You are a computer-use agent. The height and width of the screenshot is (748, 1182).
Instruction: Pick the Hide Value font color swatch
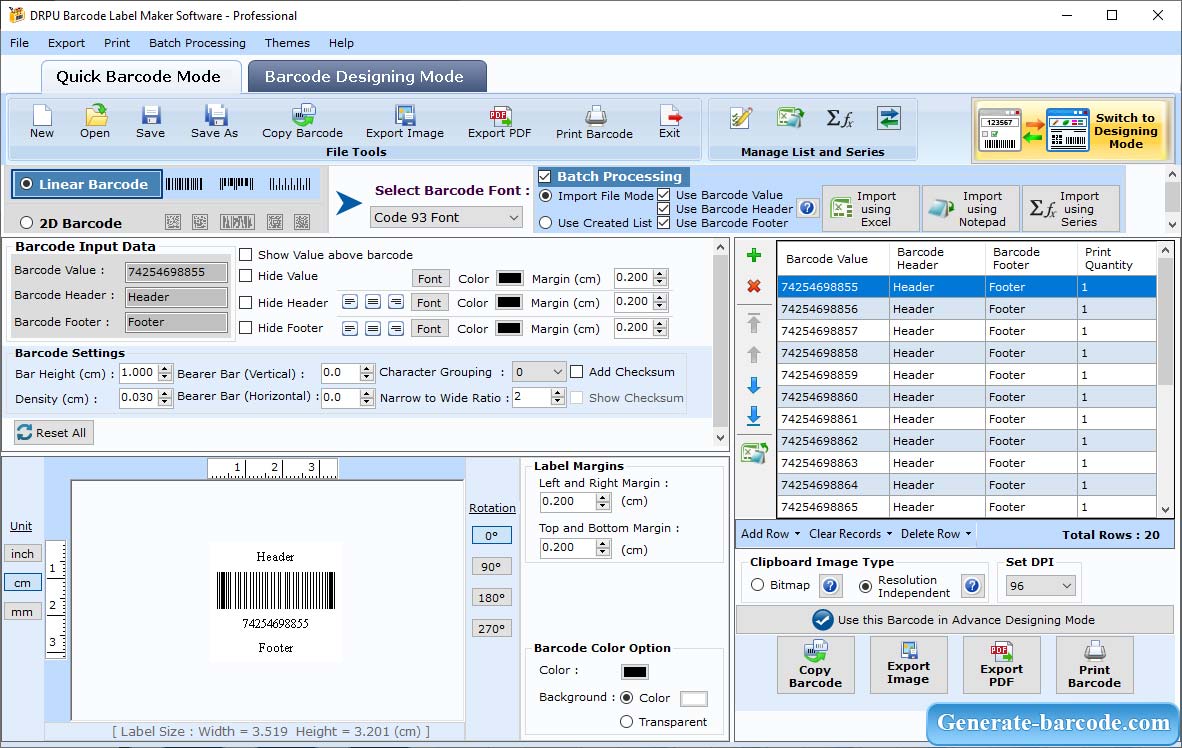[510, 278]
